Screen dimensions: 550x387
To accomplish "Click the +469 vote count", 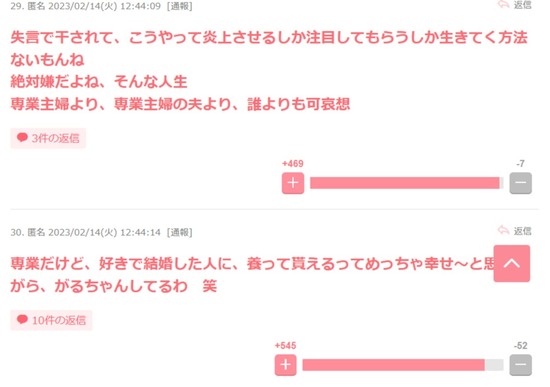I will click(293, 164).
